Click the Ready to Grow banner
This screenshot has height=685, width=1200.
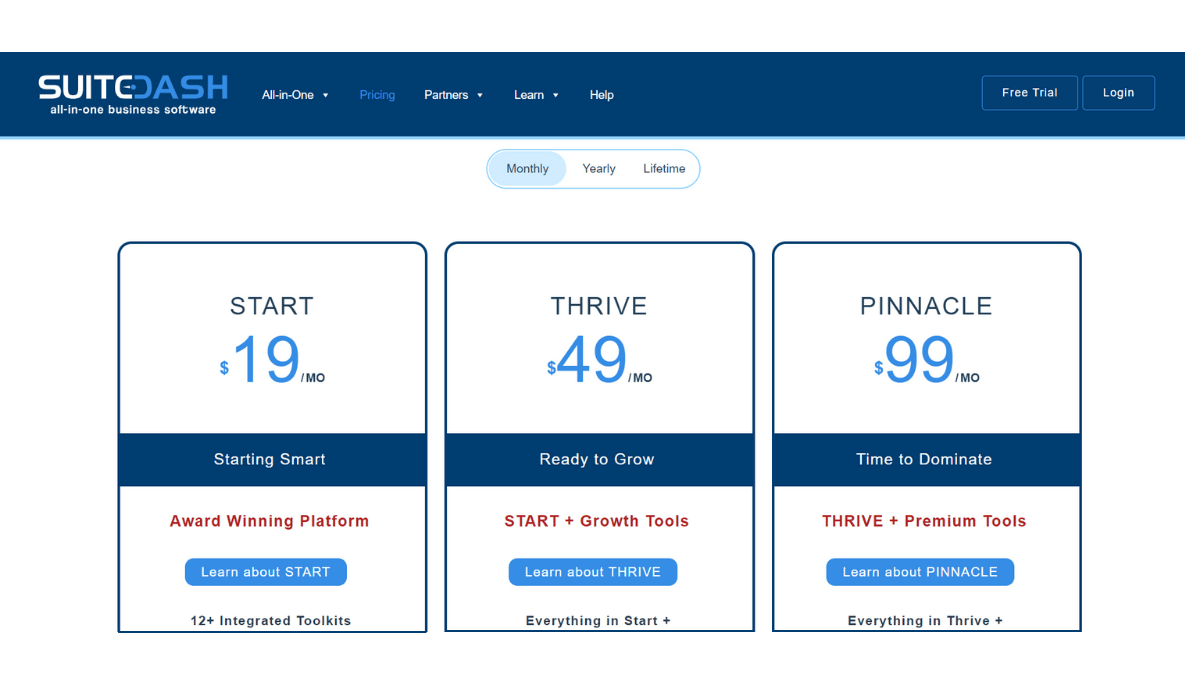[x=597, y=459]
